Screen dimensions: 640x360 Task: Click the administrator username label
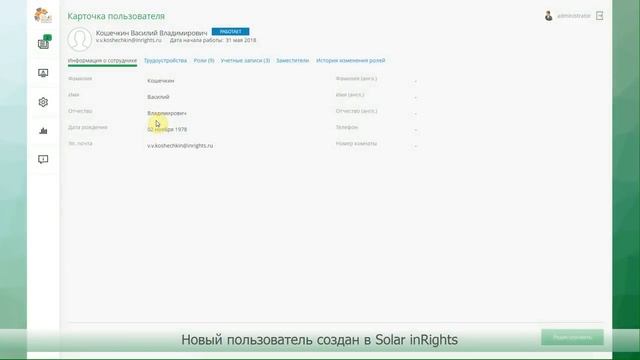point(574,16)
